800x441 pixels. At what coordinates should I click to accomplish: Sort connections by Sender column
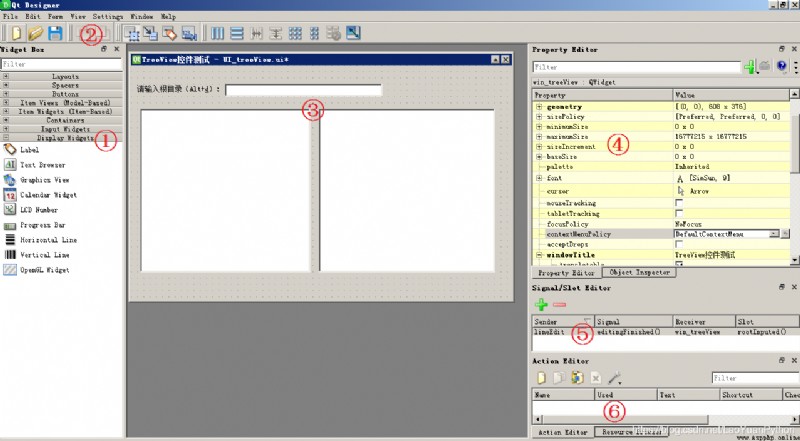563,322
